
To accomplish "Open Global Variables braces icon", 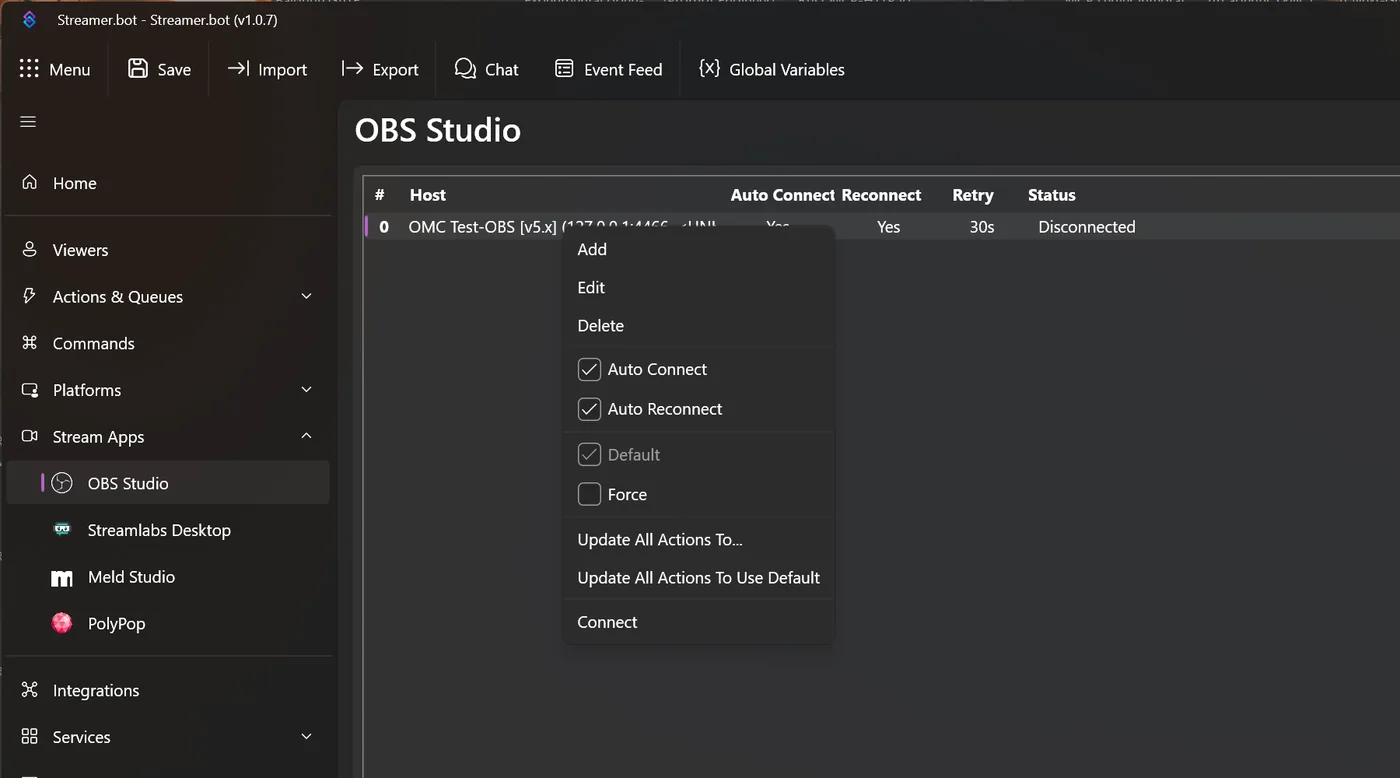I will (709, 68).
